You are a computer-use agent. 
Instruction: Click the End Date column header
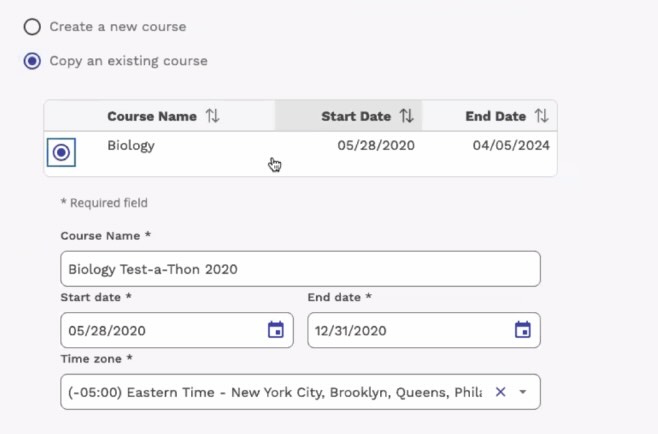tap(496, 116)
